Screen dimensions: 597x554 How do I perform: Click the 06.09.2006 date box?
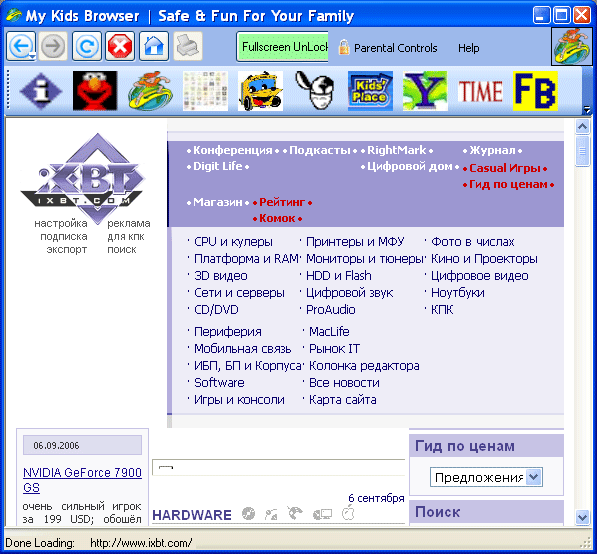coord(82,445)
